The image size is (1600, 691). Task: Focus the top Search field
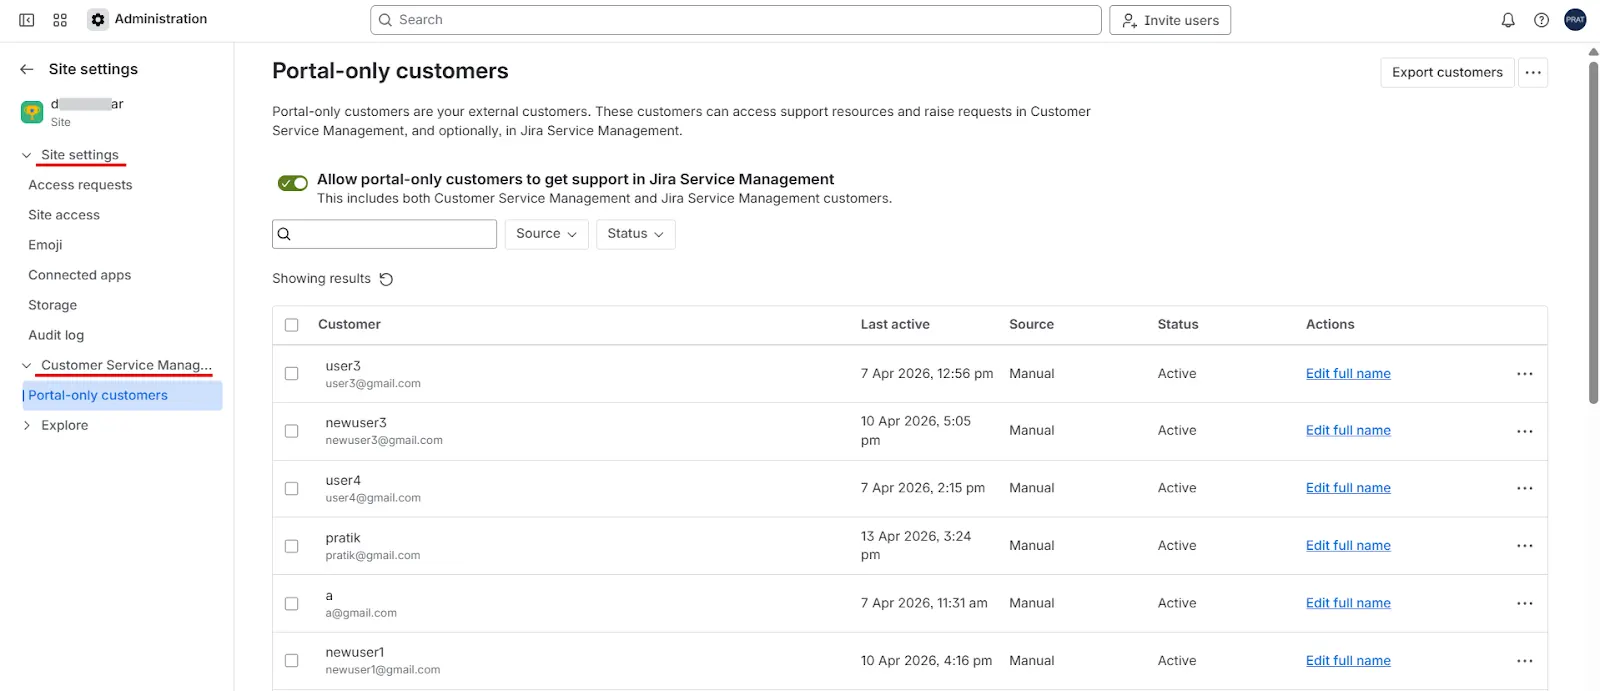coord(736,20)
